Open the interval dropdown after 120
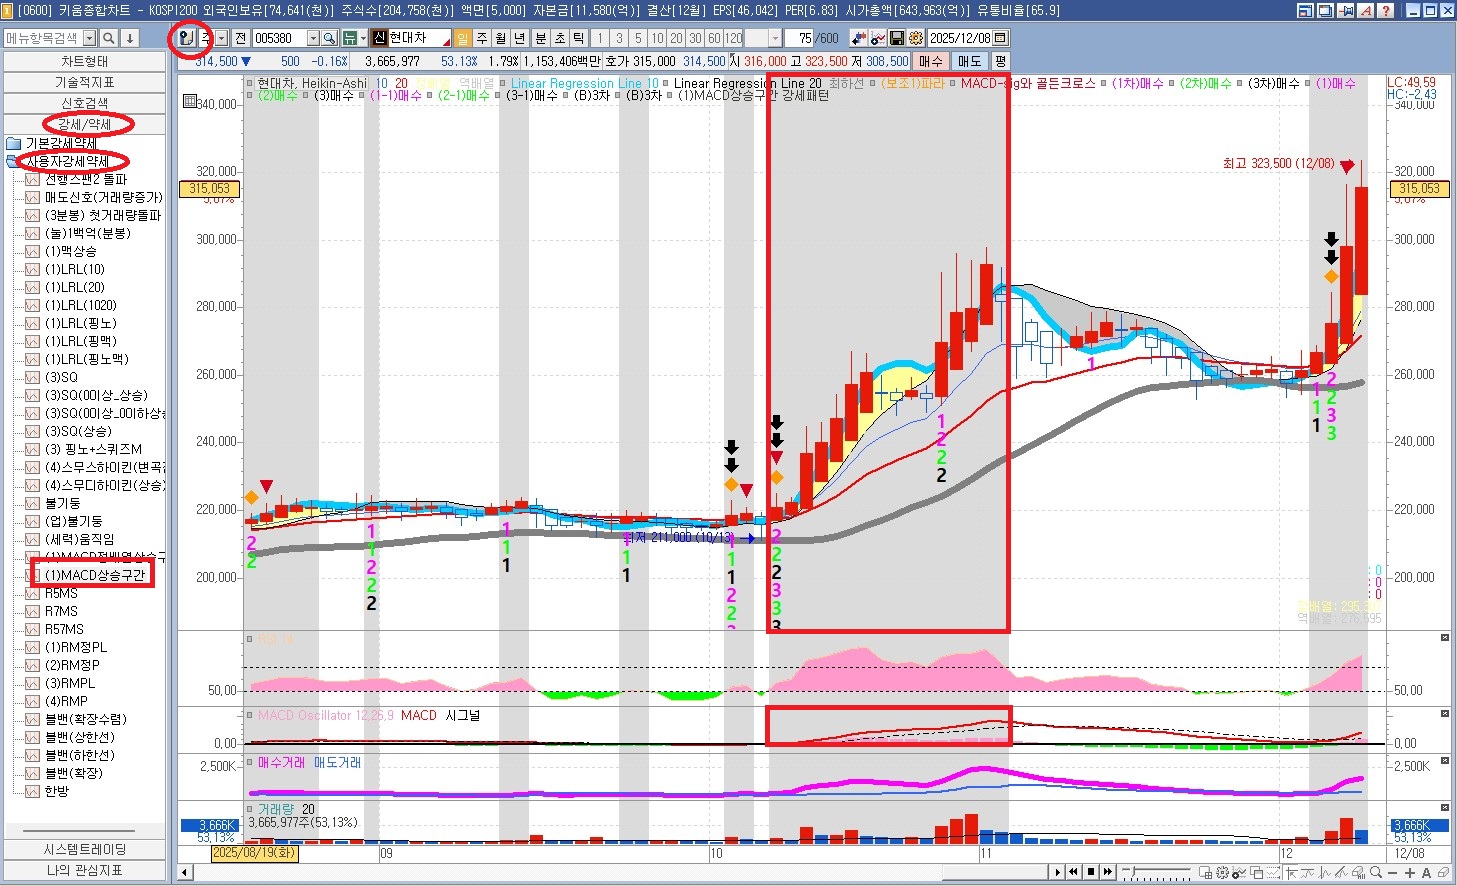This screenshot has width=1457, height=886. point(776,38)
